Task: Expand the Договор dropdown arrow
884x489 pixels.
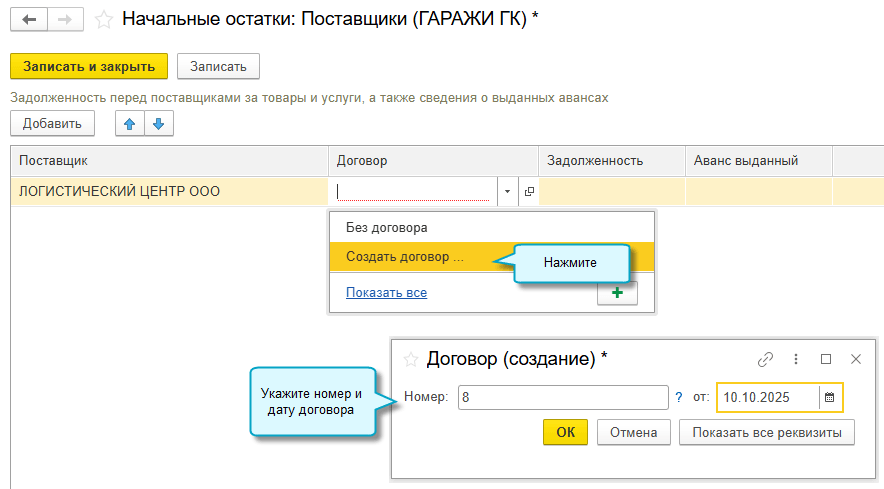Action: pos(507,191)
